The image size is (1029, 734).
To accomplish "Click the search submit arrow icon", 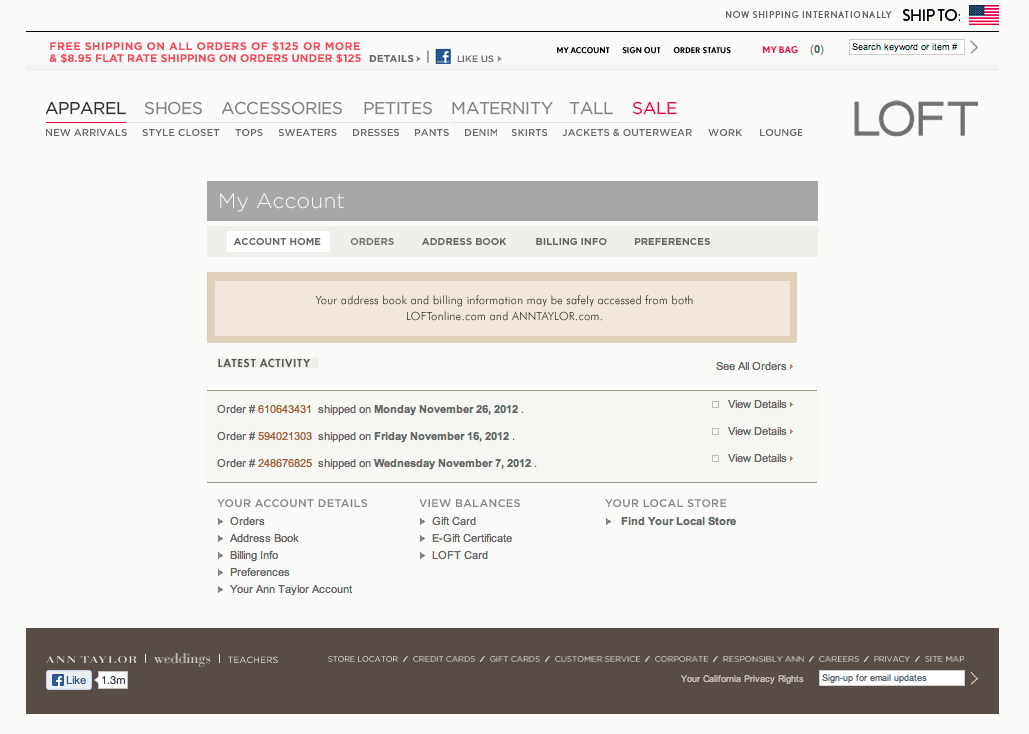I will click(x=975, y=47).
